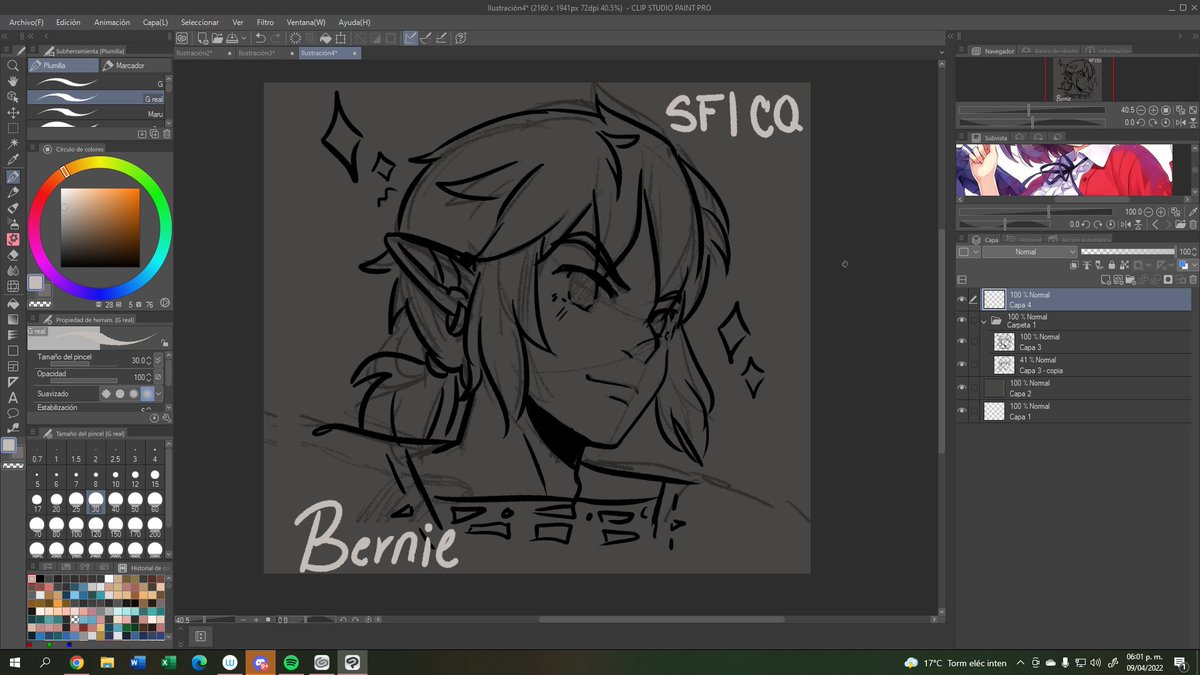Check the box beside Capa 3
The height and width of the screenshot is (675, 1200).
[974, 341]
